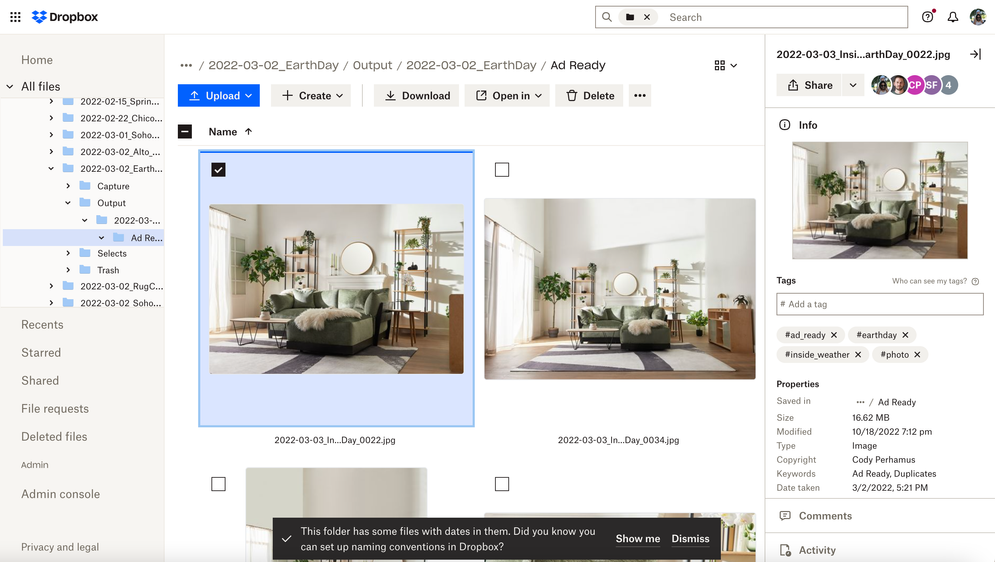
Task: Check the bottom-left thumbnail's checkbox
Action: [x=218, y=484]
